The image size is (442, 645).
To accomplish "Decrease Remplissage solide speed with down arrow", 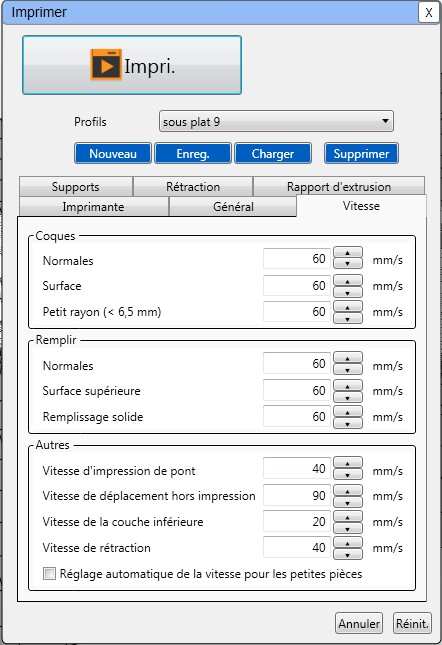I will tap(348, 423).
